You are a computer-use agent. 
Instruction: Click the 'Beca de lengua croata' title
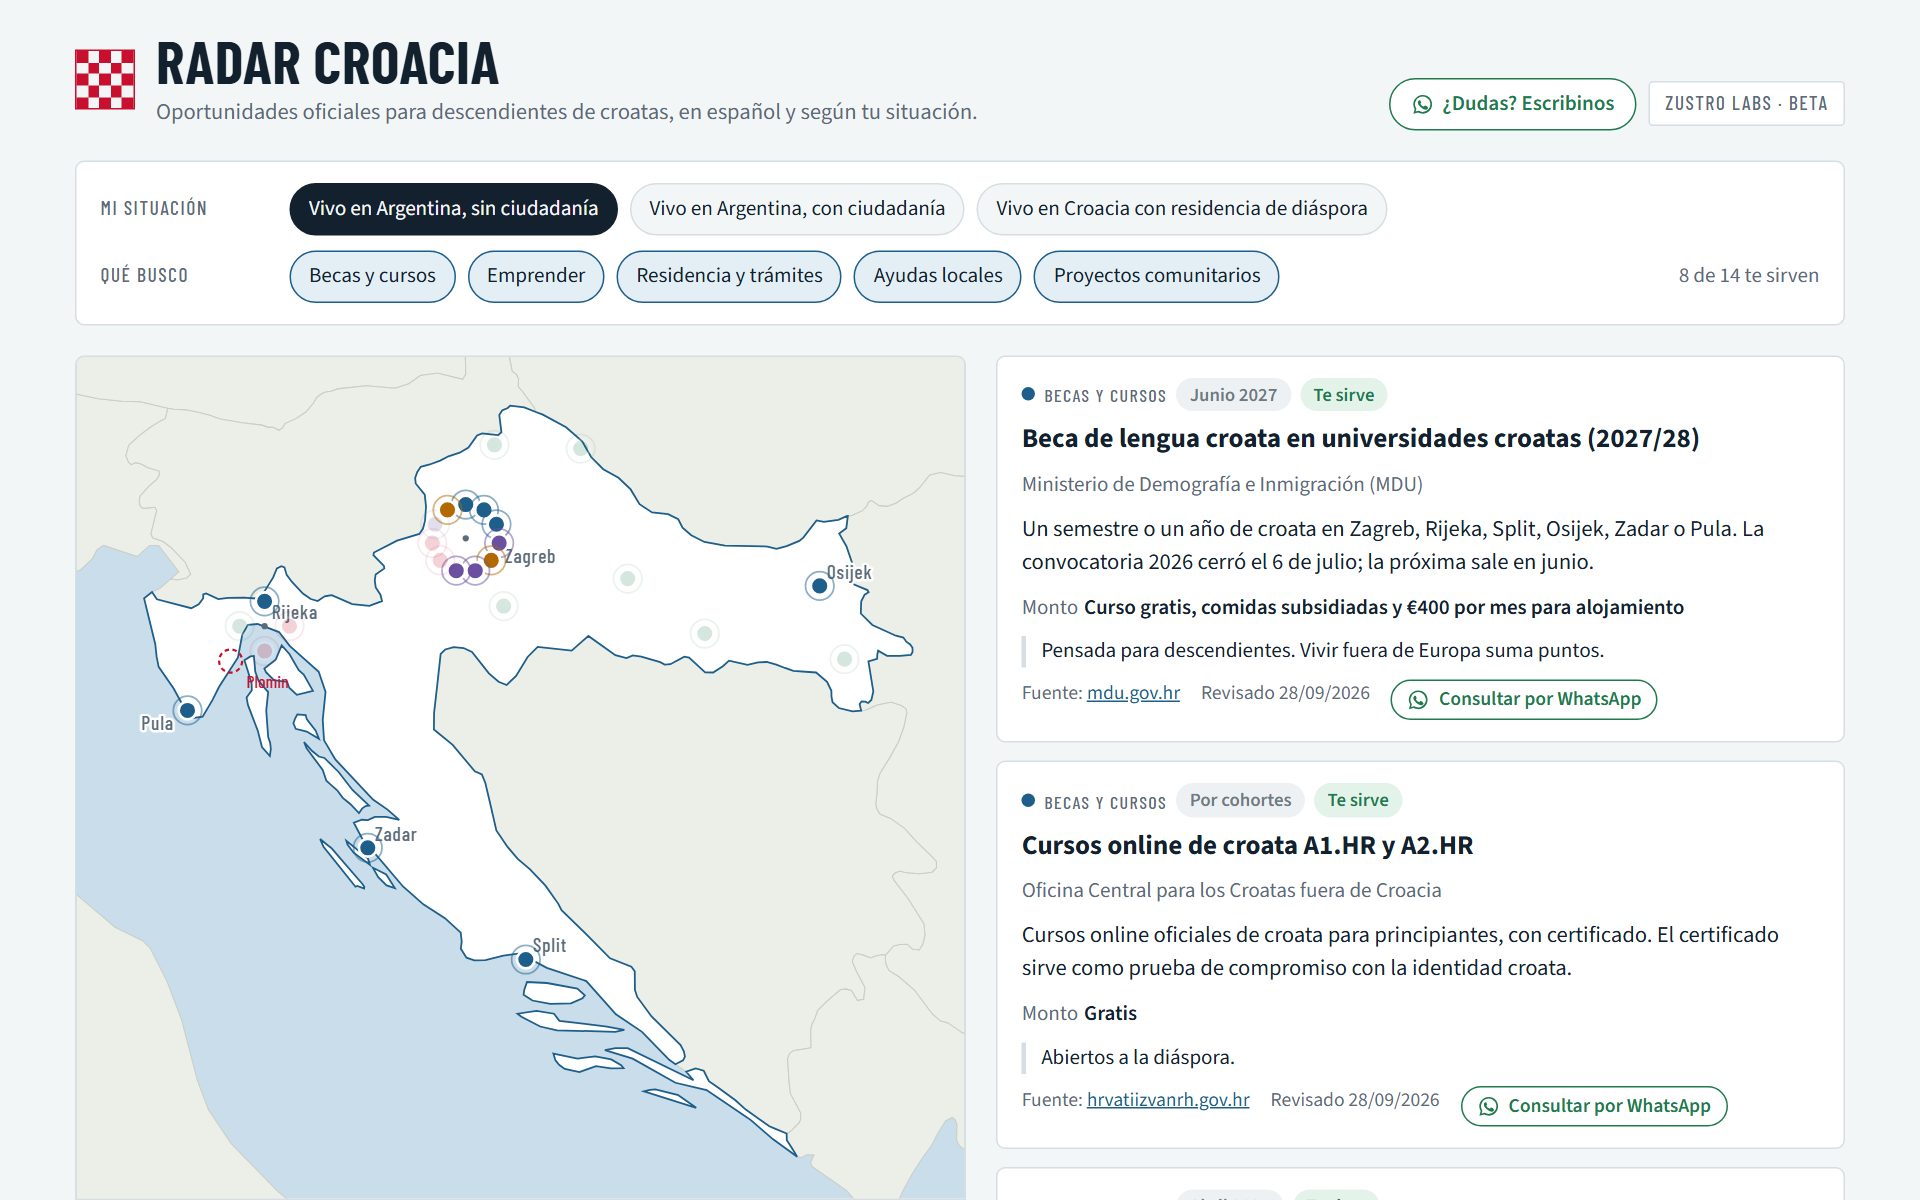tap(1360, 439)
